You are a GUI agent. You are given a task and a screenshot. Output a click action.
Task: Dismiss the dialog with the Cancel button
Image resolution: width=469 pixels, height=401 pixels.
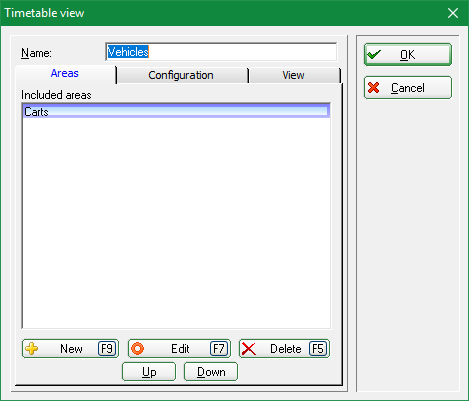[x=408, y=88]
